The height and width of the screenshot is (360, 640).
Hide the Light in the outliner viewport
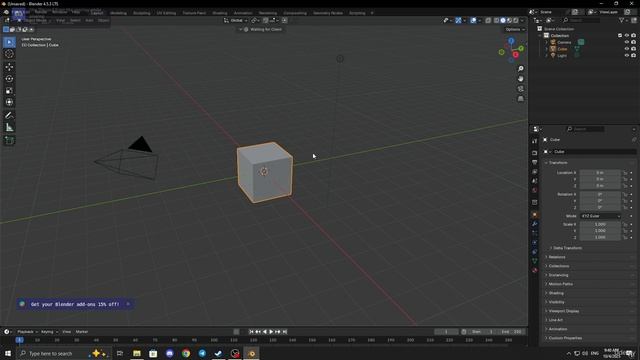627,55
